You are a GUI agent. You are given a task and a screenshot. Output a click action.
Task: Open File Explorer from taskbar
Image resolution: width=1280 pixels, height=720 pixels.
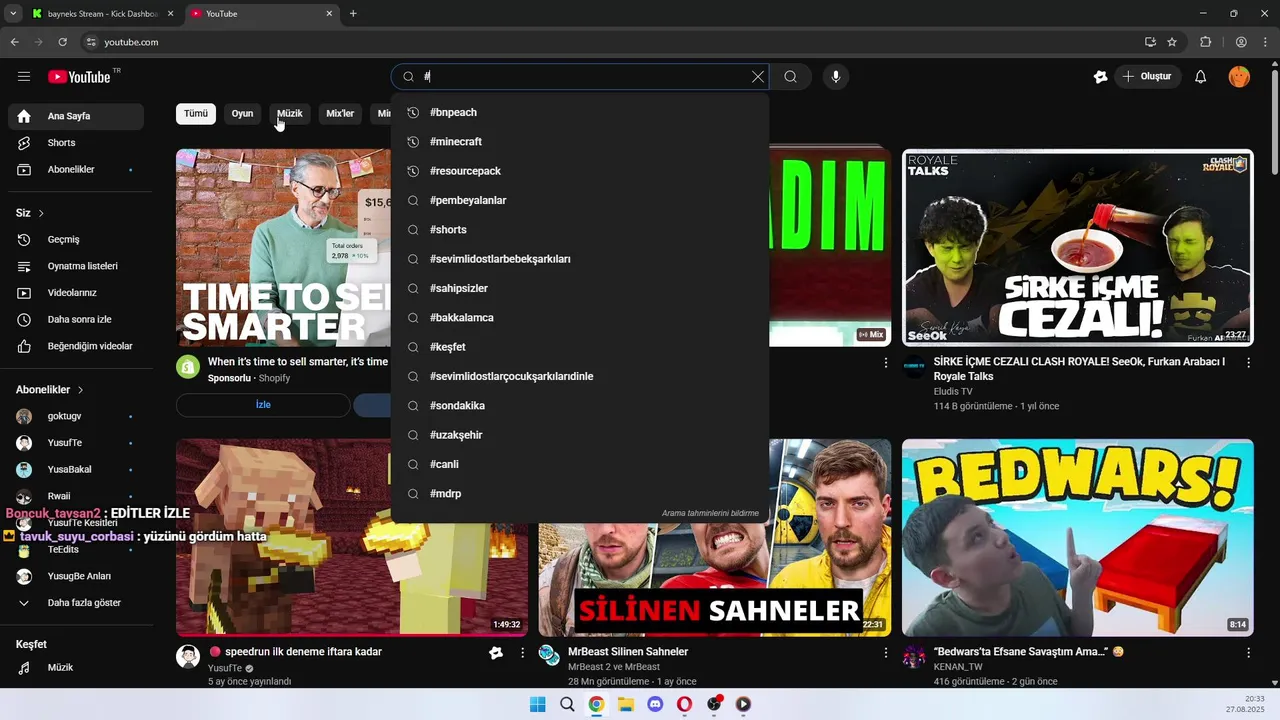(626, 704)
